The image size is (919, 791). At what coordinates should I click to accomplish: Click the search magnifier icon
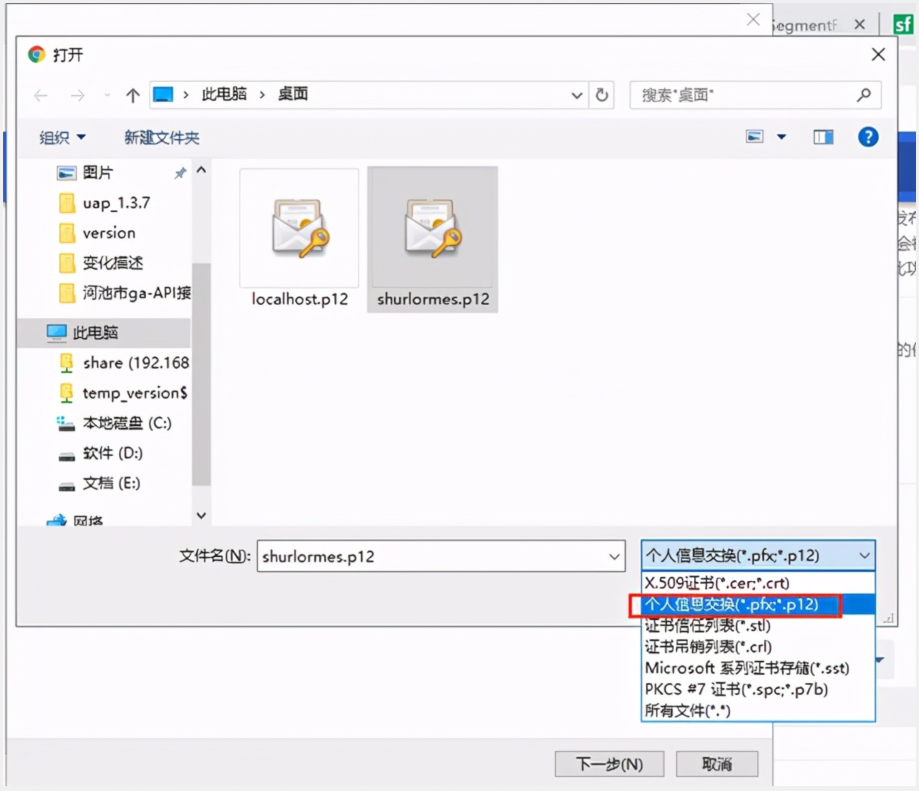pos(863,95)
